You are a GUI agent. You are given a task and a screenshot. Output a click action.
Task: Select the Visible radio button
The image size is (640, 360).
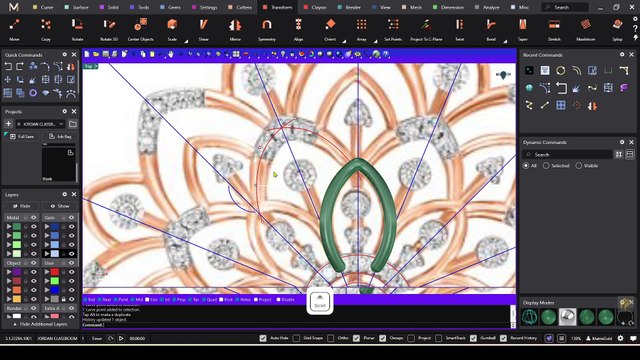tap(579, 166)
